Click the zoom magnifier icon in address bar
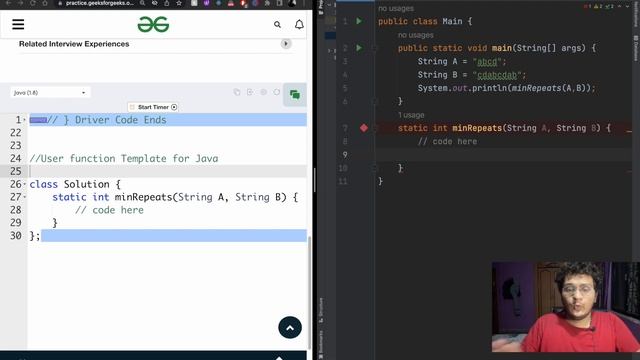Screen dimensions: 640x360 click(142, 3)
